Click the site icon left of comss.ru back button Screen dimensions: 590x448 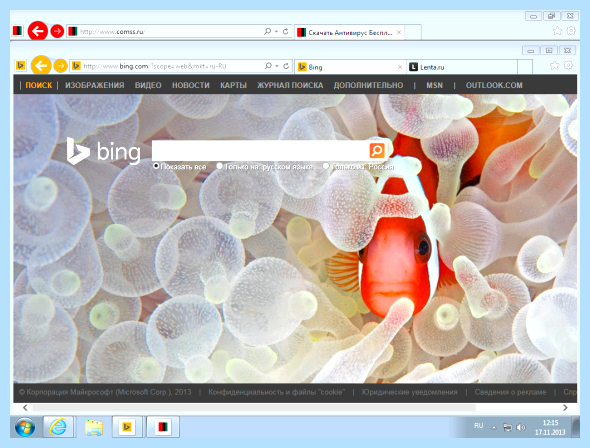[x=18, y=31]
